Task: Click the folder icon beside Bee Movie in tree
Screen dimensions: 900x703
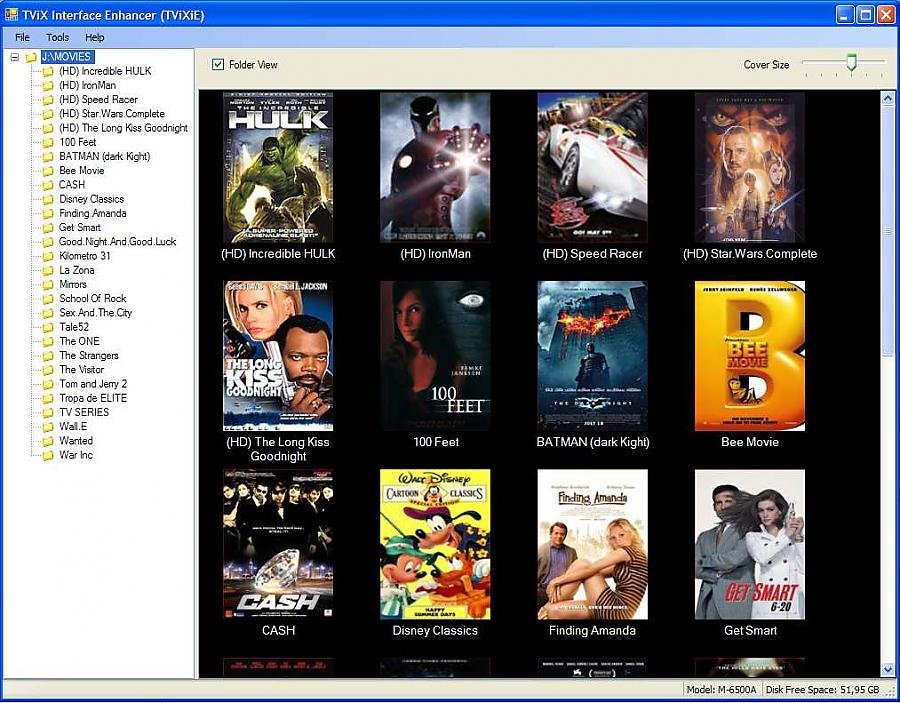Action: 48,170
